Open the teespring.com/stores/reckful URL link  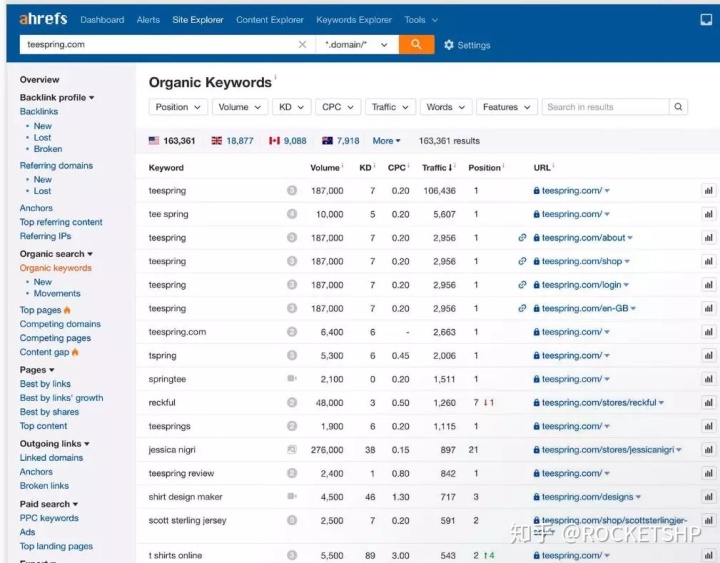point(599,403)
